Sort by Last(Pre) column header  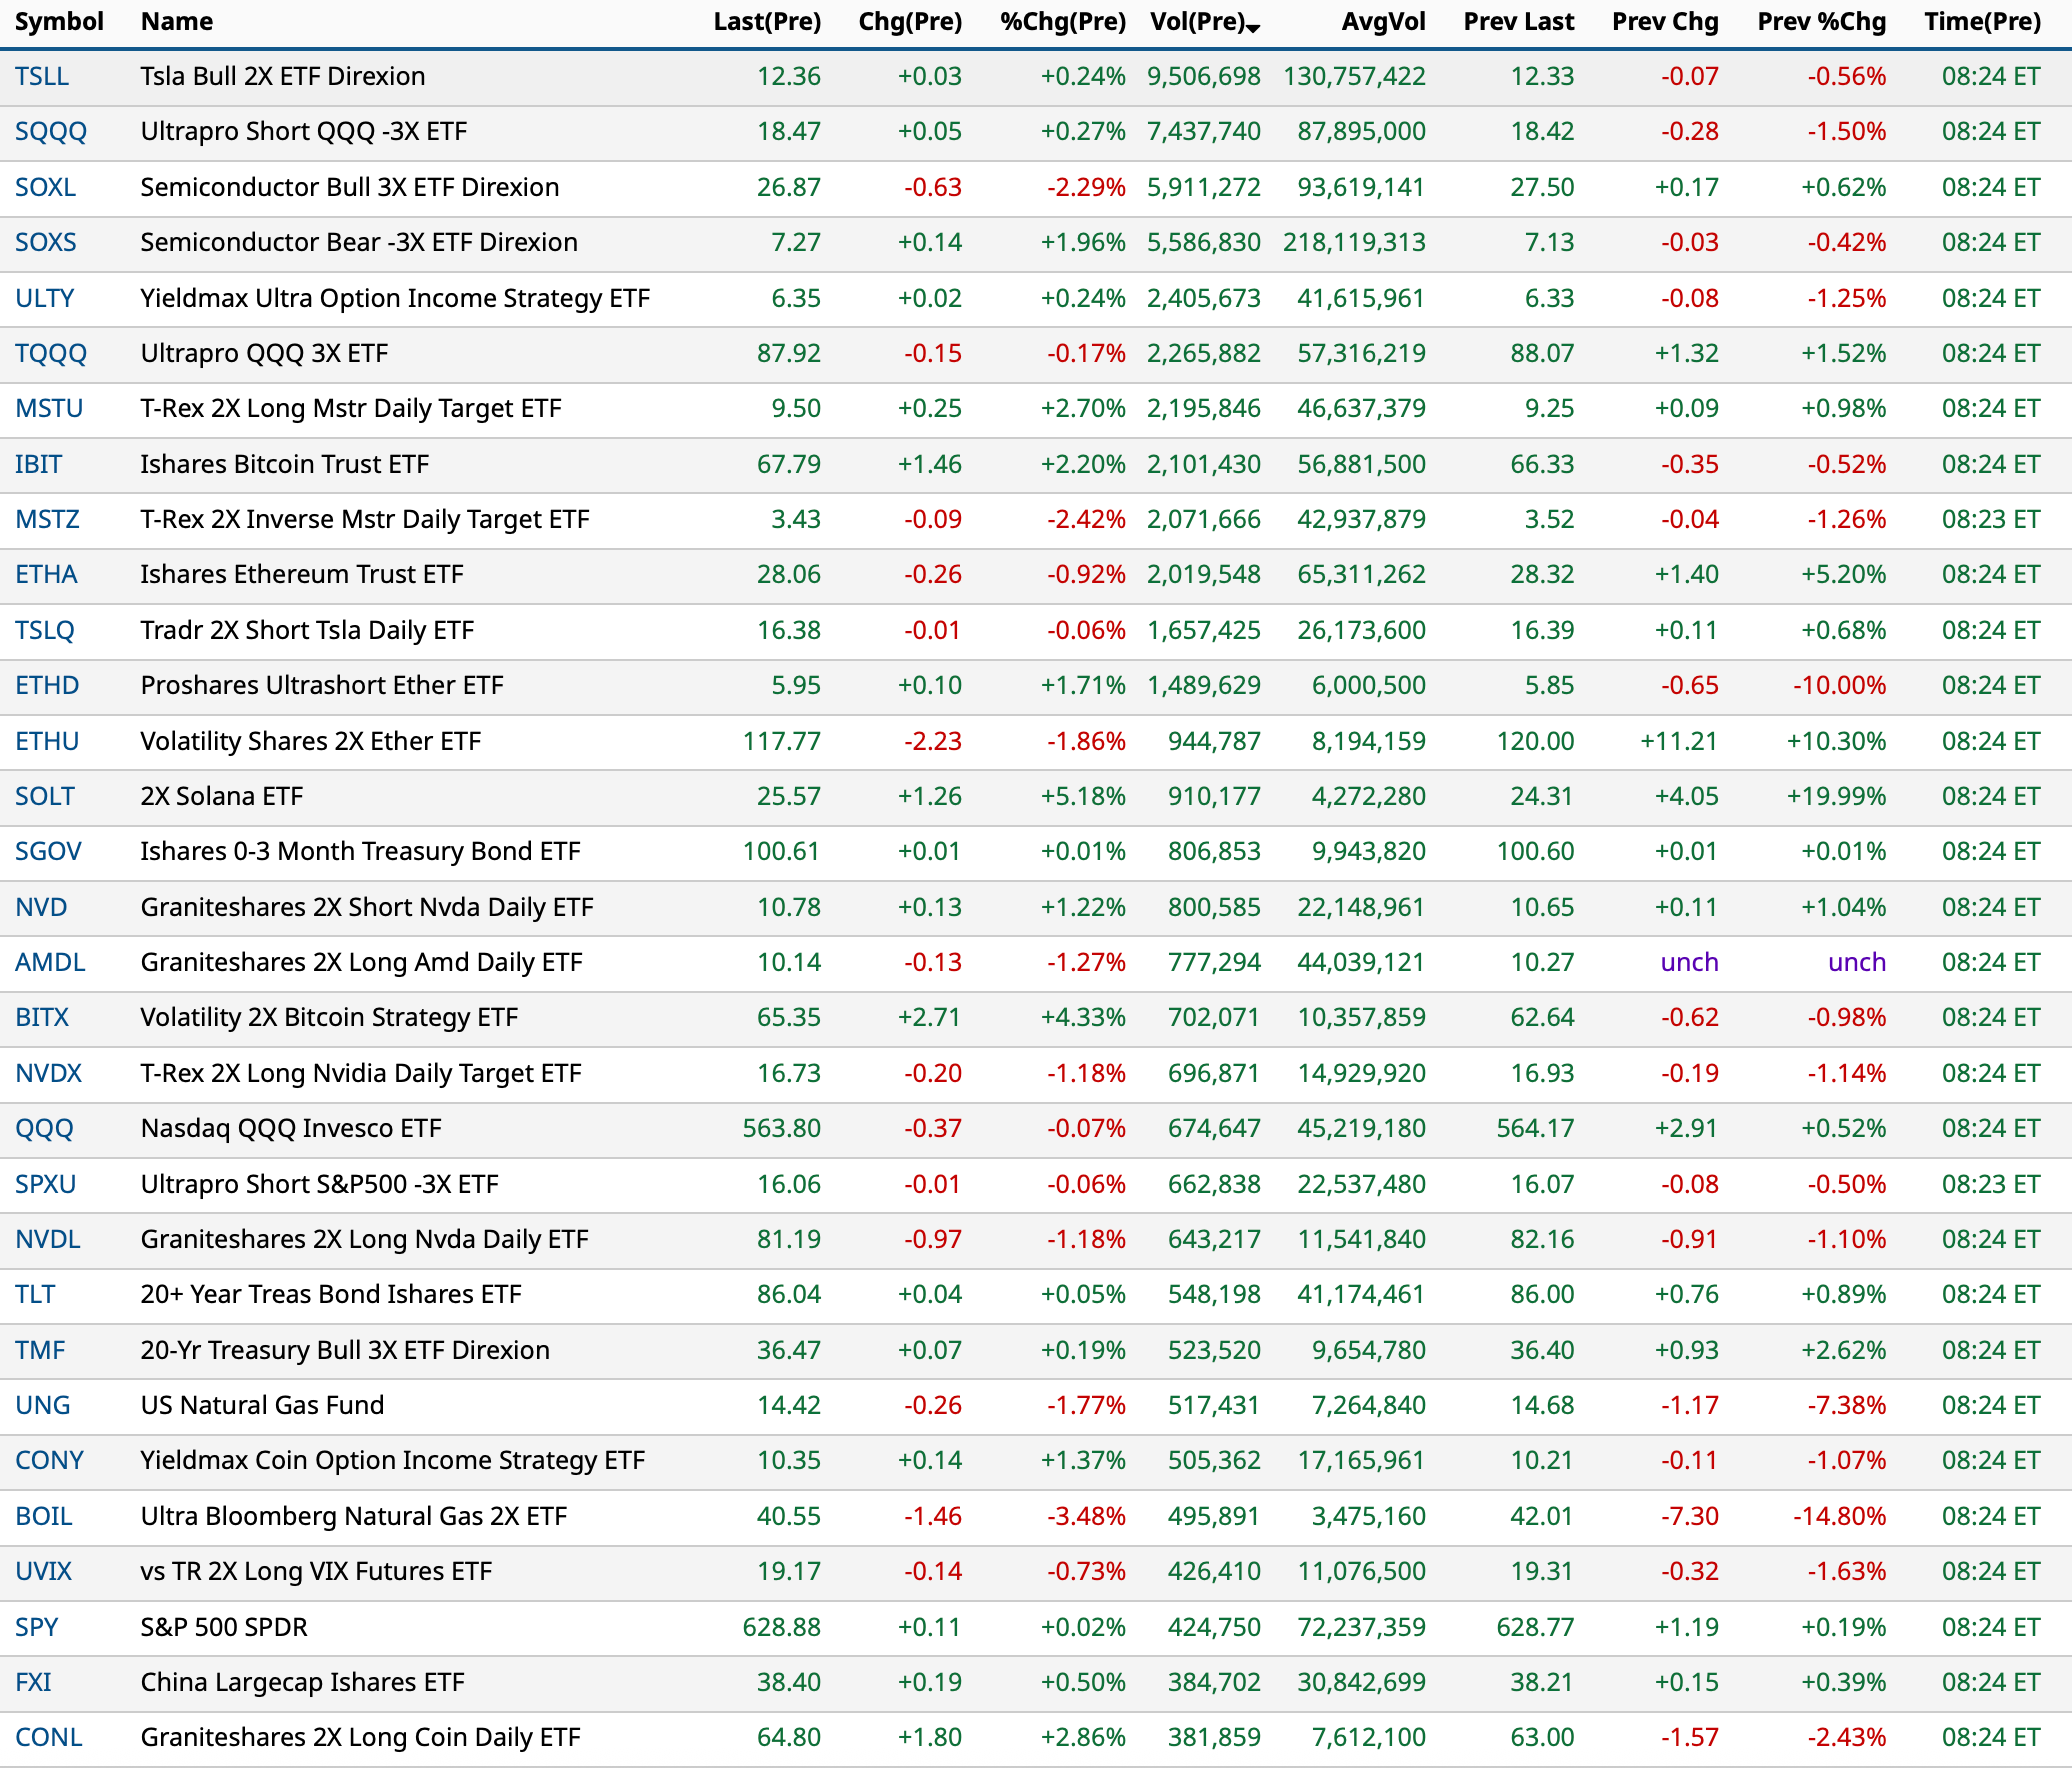(x=766, y=22)
